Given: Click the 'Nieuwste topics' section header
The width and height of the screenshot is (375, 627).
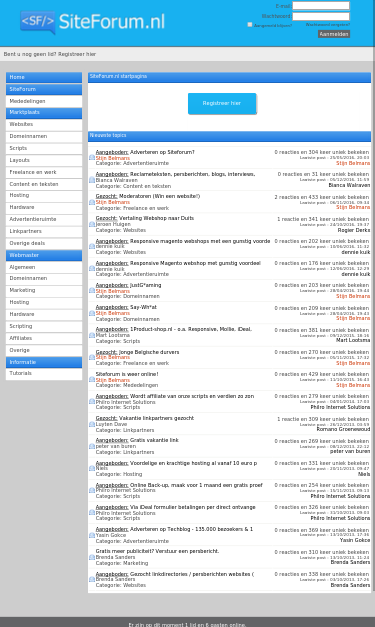Looking at the screenshot, I should 229,136.
